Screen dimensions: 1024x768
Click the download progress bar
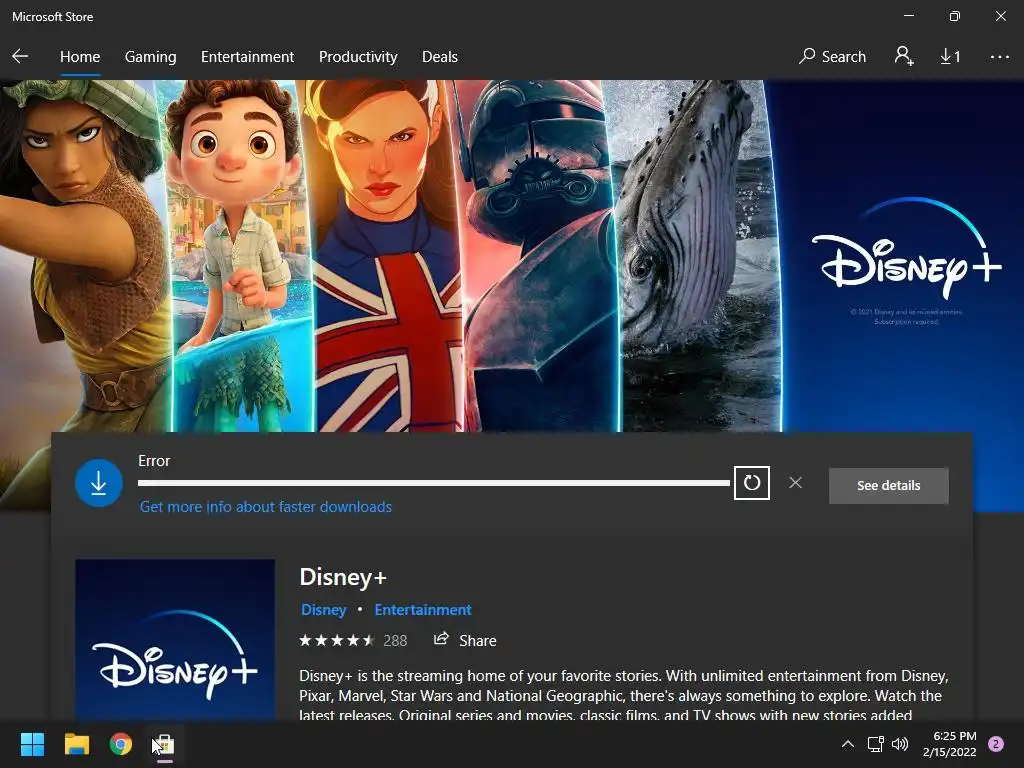[x=434, y=483]
